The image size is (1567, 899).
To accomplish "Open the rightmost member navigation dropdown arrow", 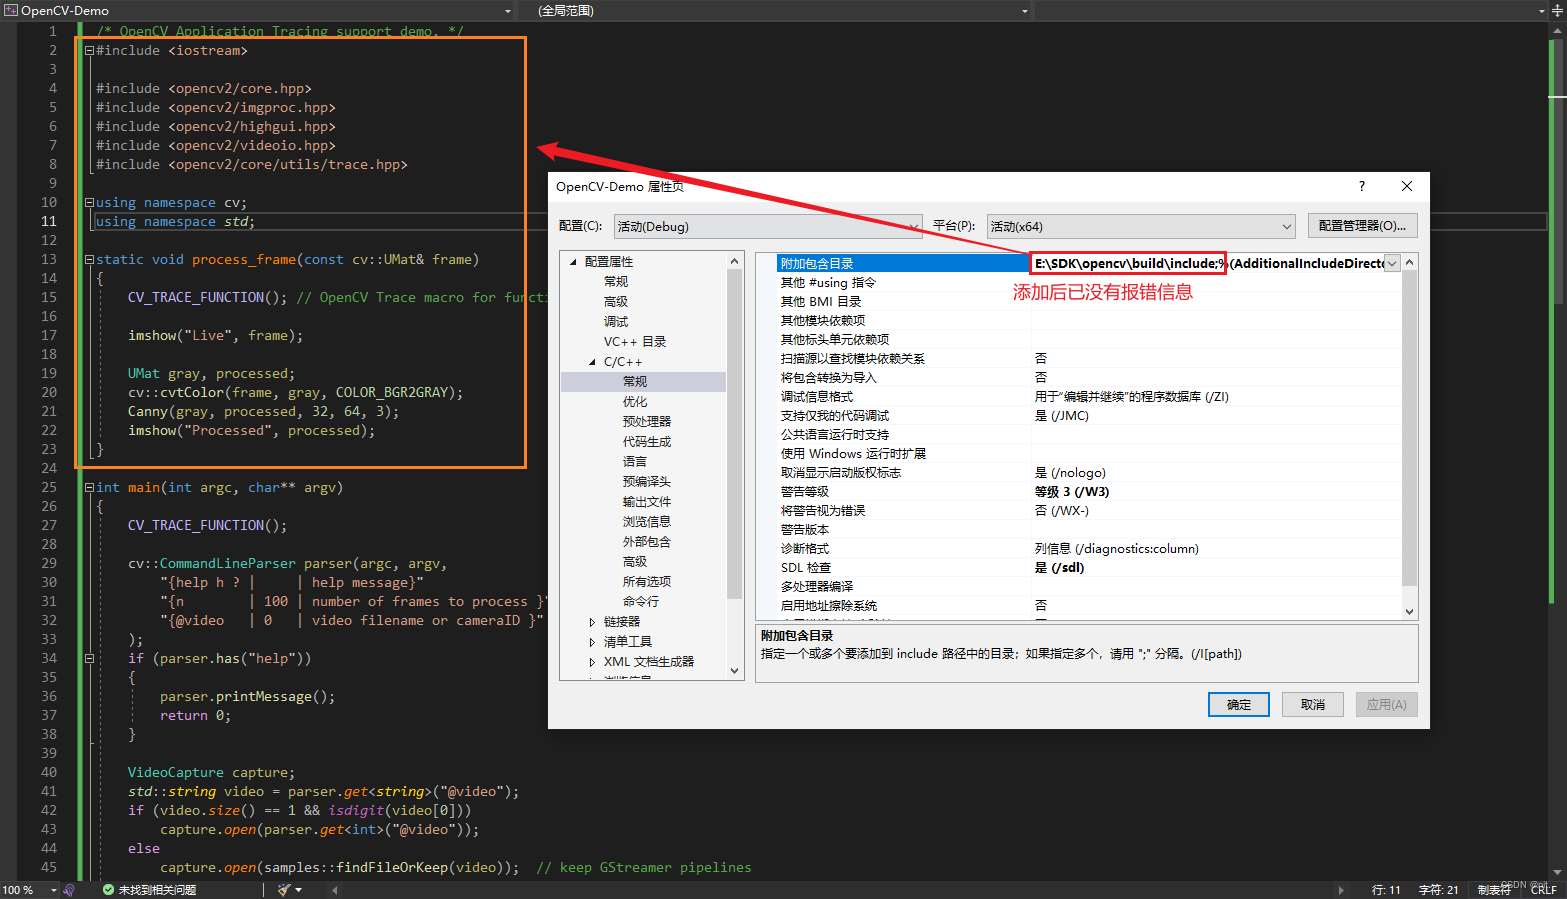I will 1541,11.
